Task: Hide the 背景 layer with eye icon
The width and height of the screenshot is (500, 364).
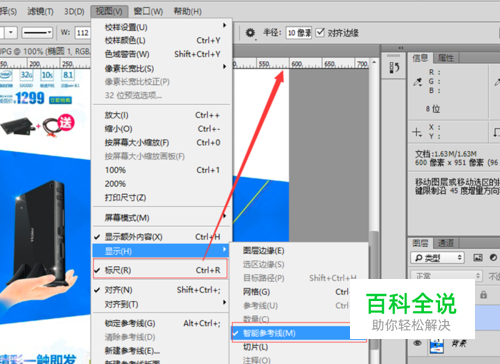Action: (418, 343)
